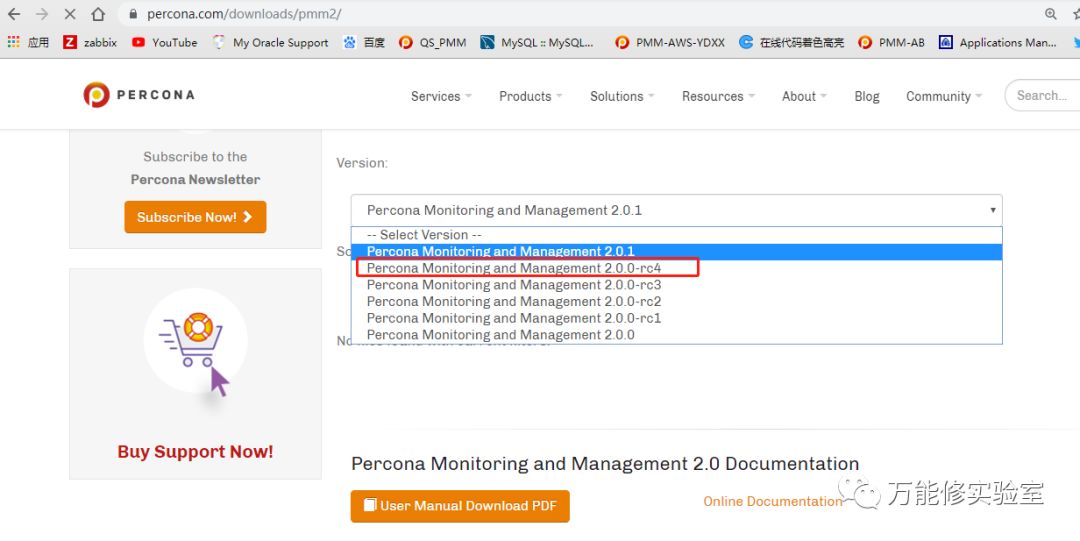Image resolution: width=1080 pixels, height=541 pixels.
Task: Click the Version: label
Action: click(362, 163)
